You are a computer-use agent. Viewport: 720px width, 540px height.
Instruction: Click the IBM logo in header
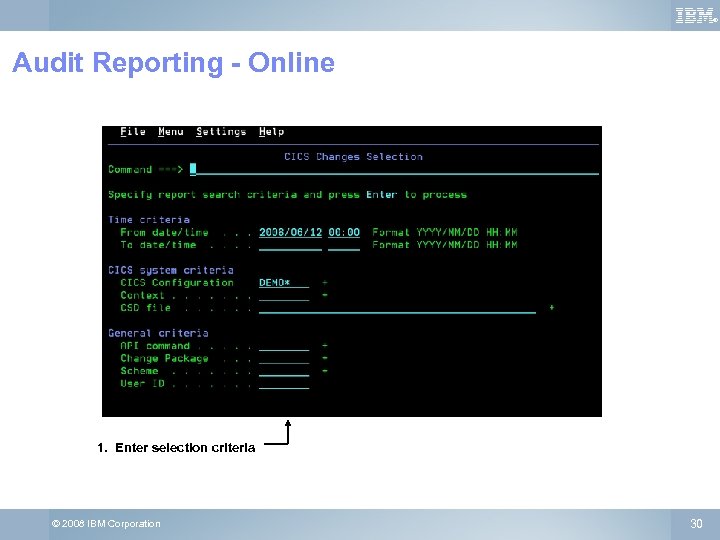pos(696,16)
